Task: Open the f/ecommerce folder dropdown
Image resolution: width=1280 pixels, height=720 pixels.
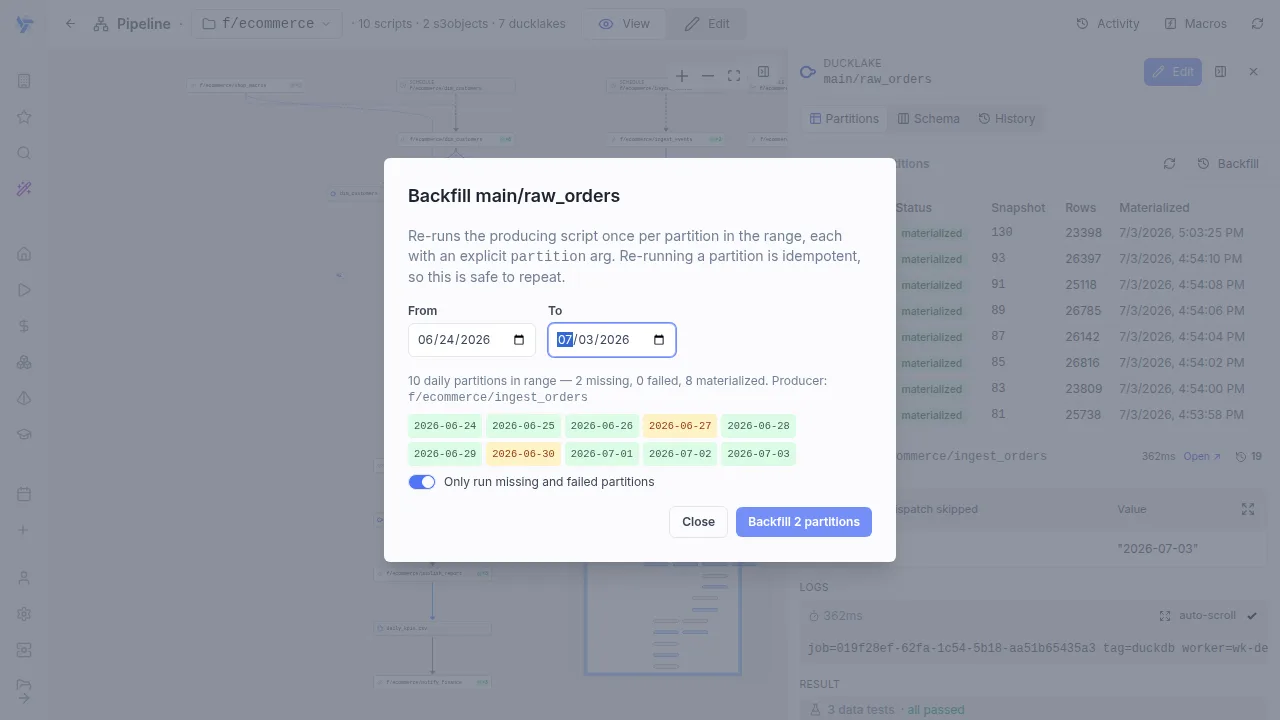Action: click(266, 24)
